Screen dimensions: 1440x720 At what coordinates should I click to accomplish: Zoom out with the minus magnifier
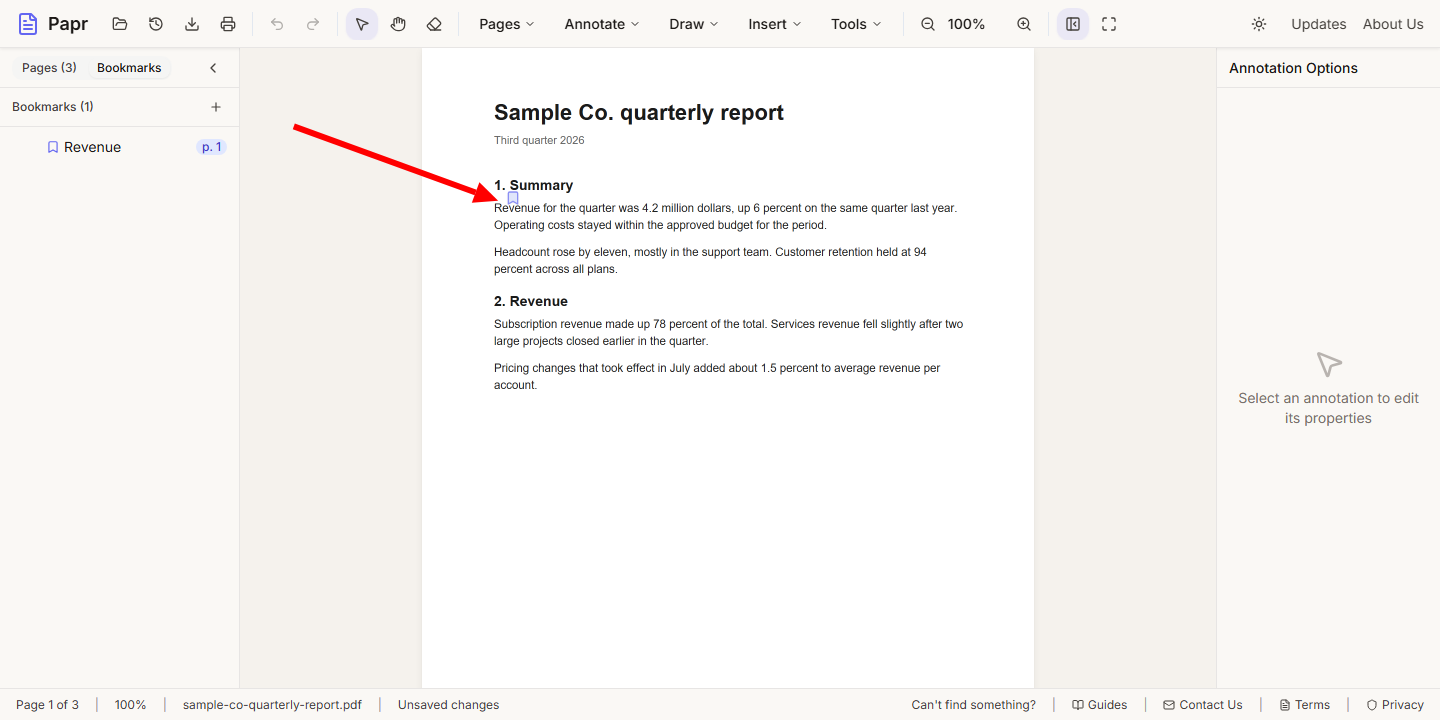[x=928, y=24]
